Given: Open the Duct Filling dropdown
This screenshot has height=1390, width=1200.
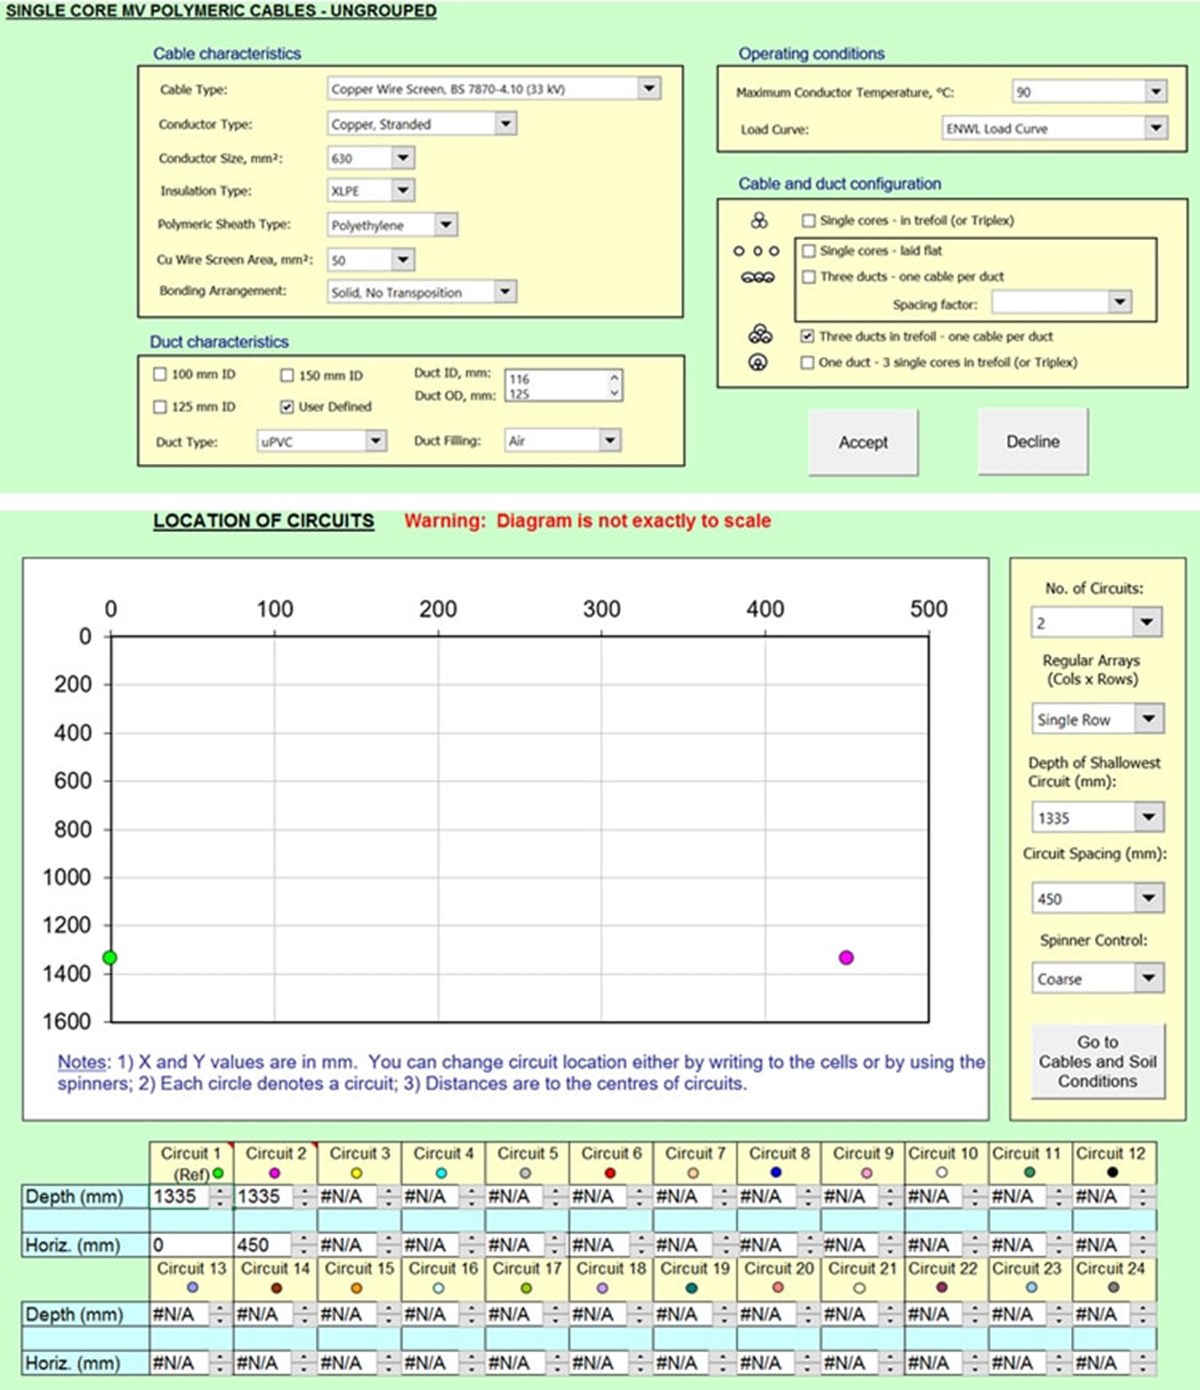Looking at the screenshot, I should pos(609,440).
